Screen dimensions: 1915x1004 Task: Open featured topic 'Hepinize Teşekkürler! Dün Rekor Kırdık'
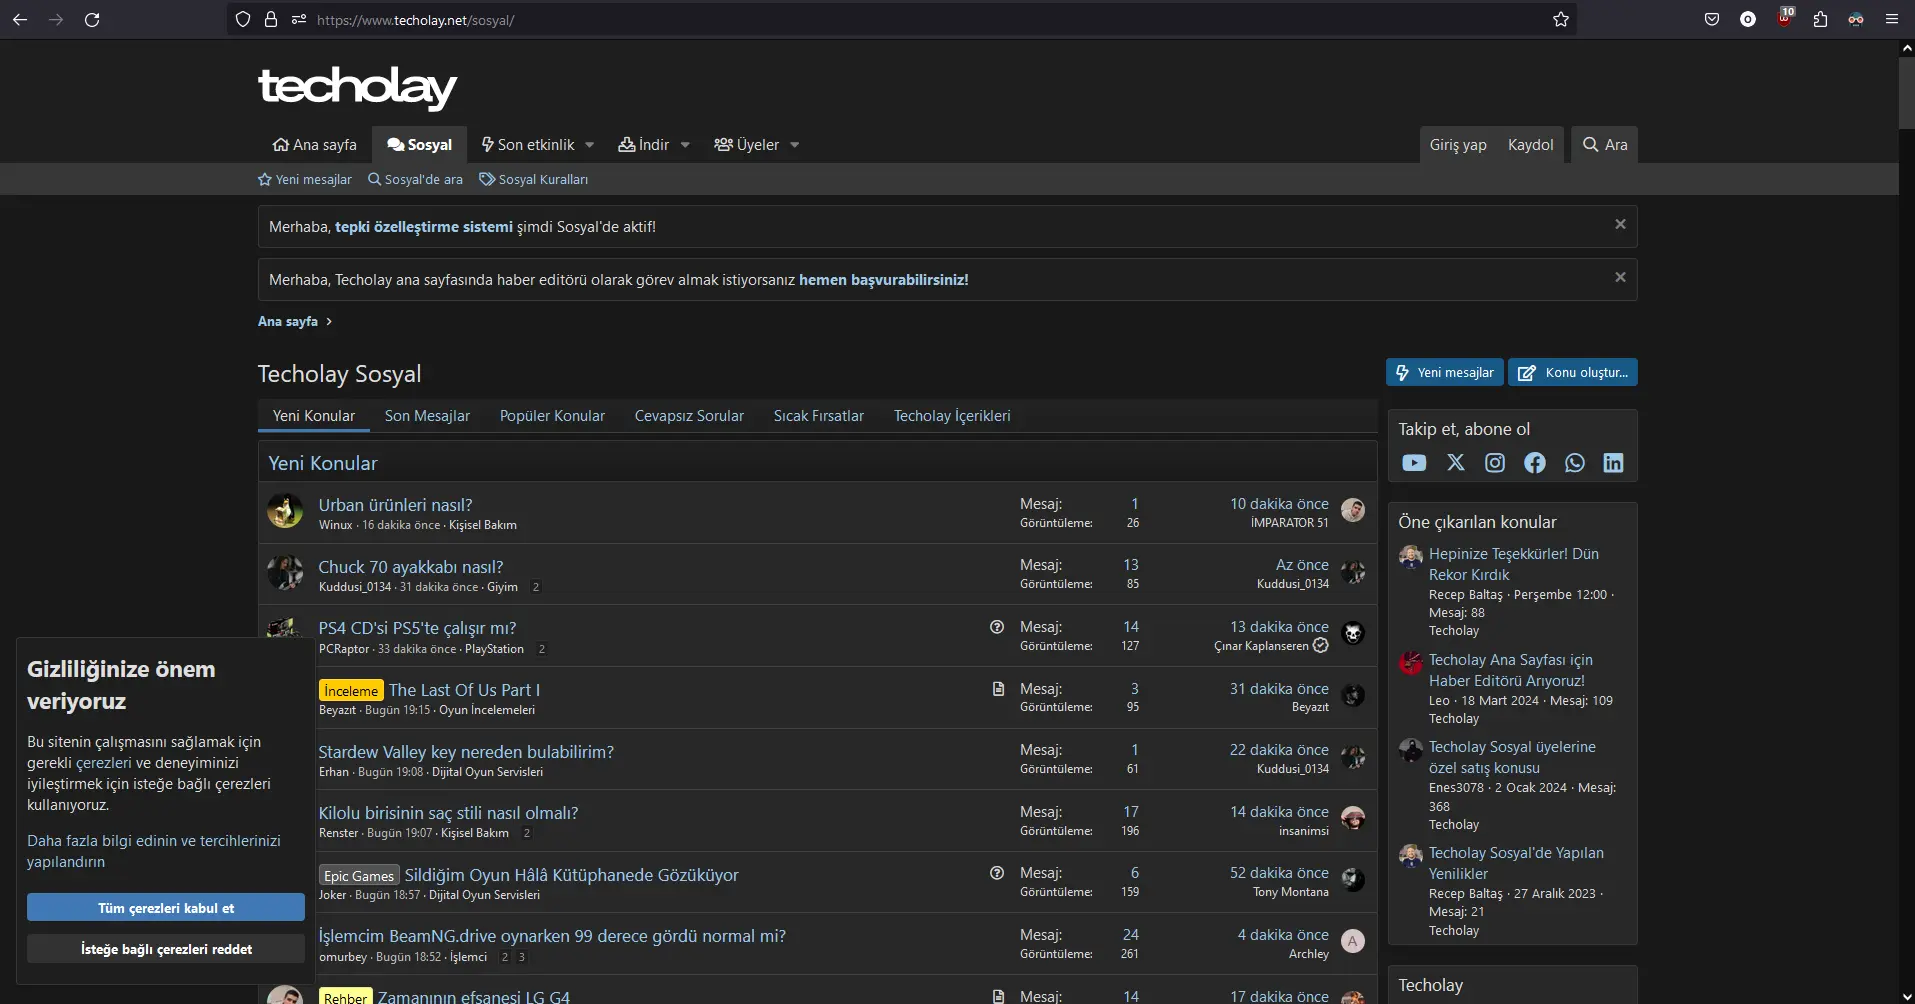[x=1513, y=564]
